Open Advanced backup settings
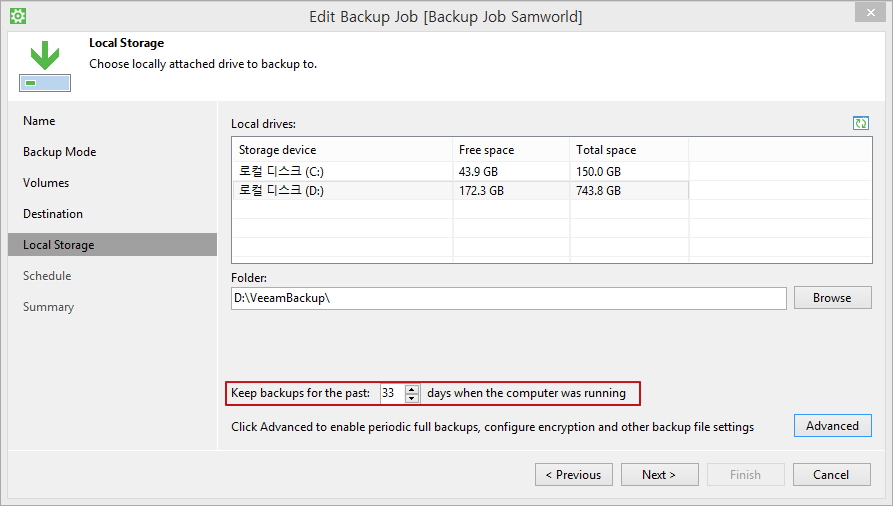This screenshot has width=893, height=506. click(x=833, y=426)
